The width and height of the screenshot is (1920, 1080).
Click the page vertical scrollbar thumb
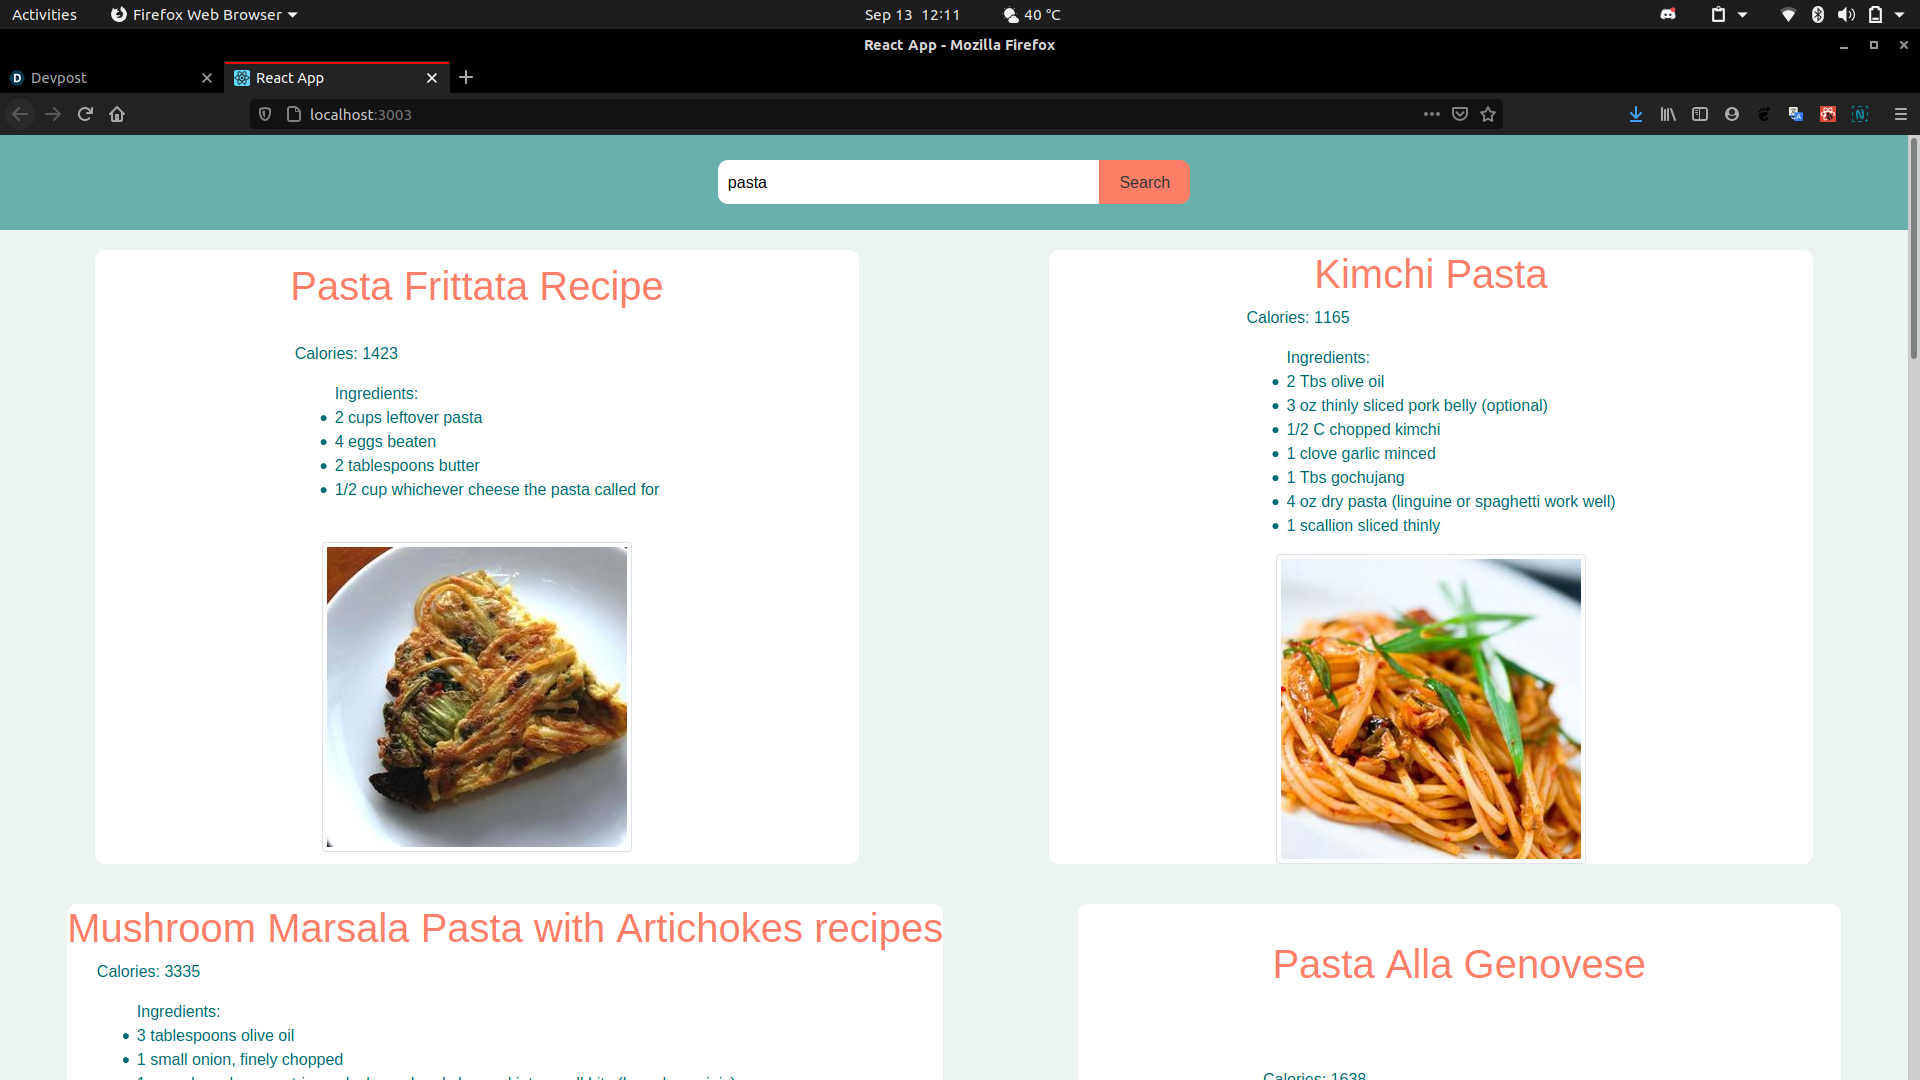(1913, 250)
